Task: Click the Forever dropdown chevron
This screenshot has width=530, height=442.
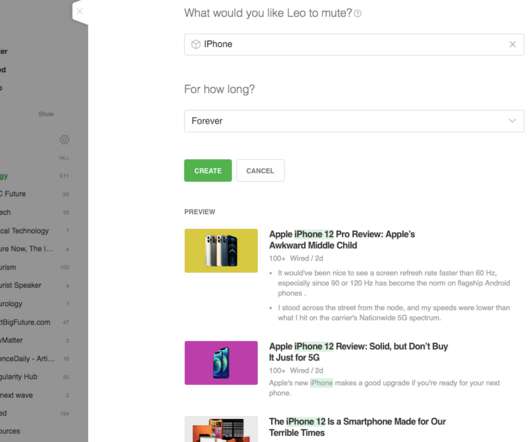Action: point(512,121)
